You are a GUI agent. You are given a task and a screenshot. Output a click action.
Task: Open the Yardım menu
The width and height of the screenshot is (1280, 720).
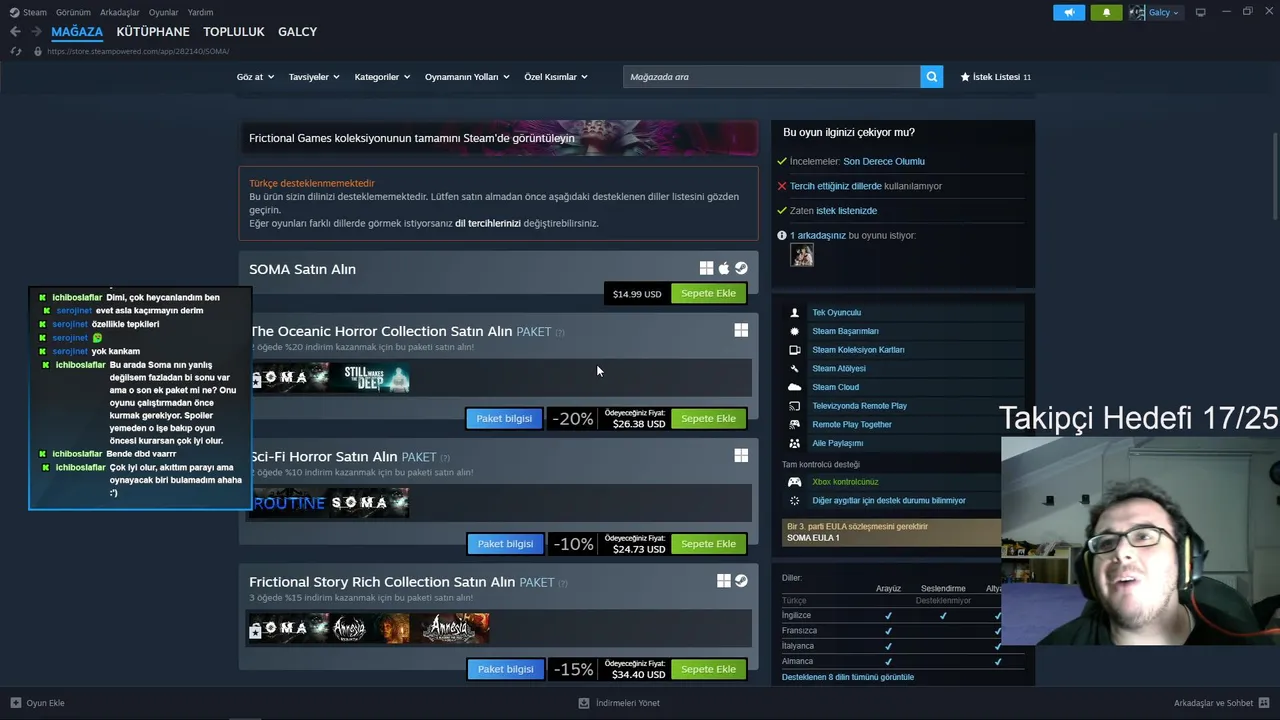click(x=201, y=13)
